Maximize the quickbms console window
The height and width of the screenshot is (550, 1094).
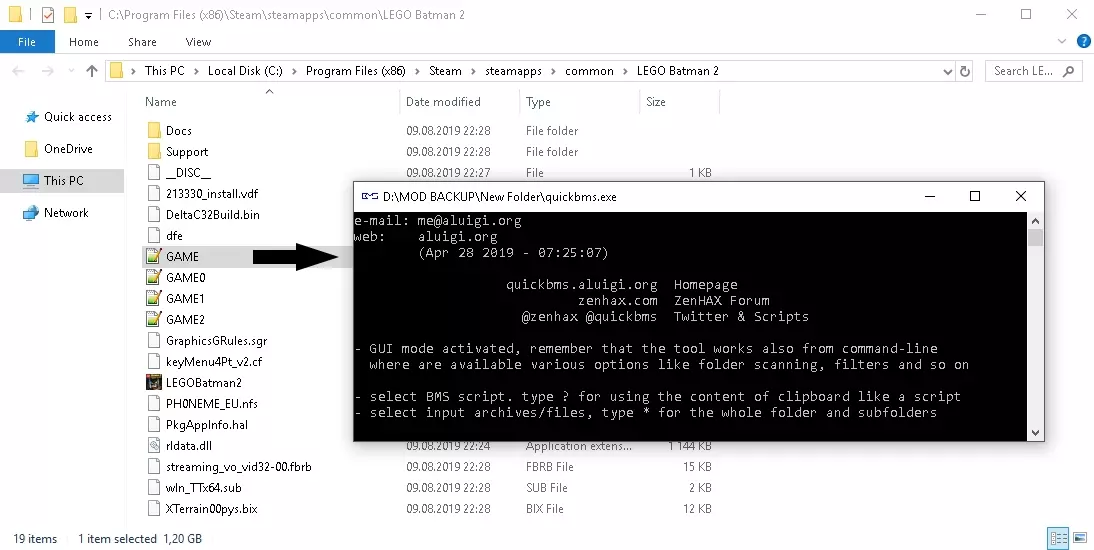click(x=975, y=197)
